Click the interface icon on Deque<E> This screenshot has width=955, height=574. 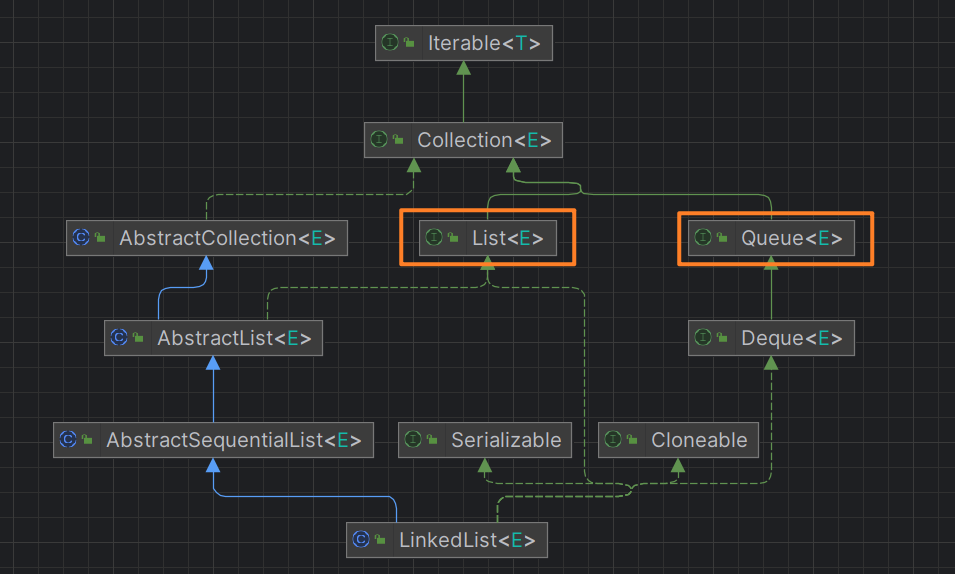click(703, 337)
